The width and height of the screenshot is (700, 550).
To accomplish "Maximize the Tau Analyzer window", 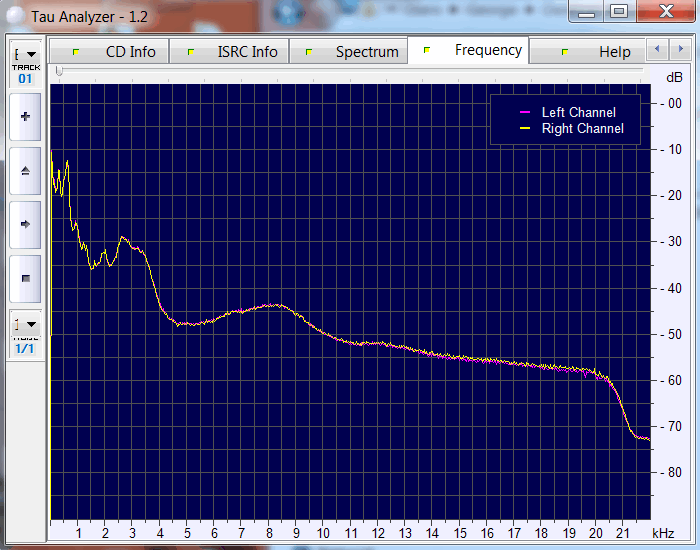I will click(618, 11).
